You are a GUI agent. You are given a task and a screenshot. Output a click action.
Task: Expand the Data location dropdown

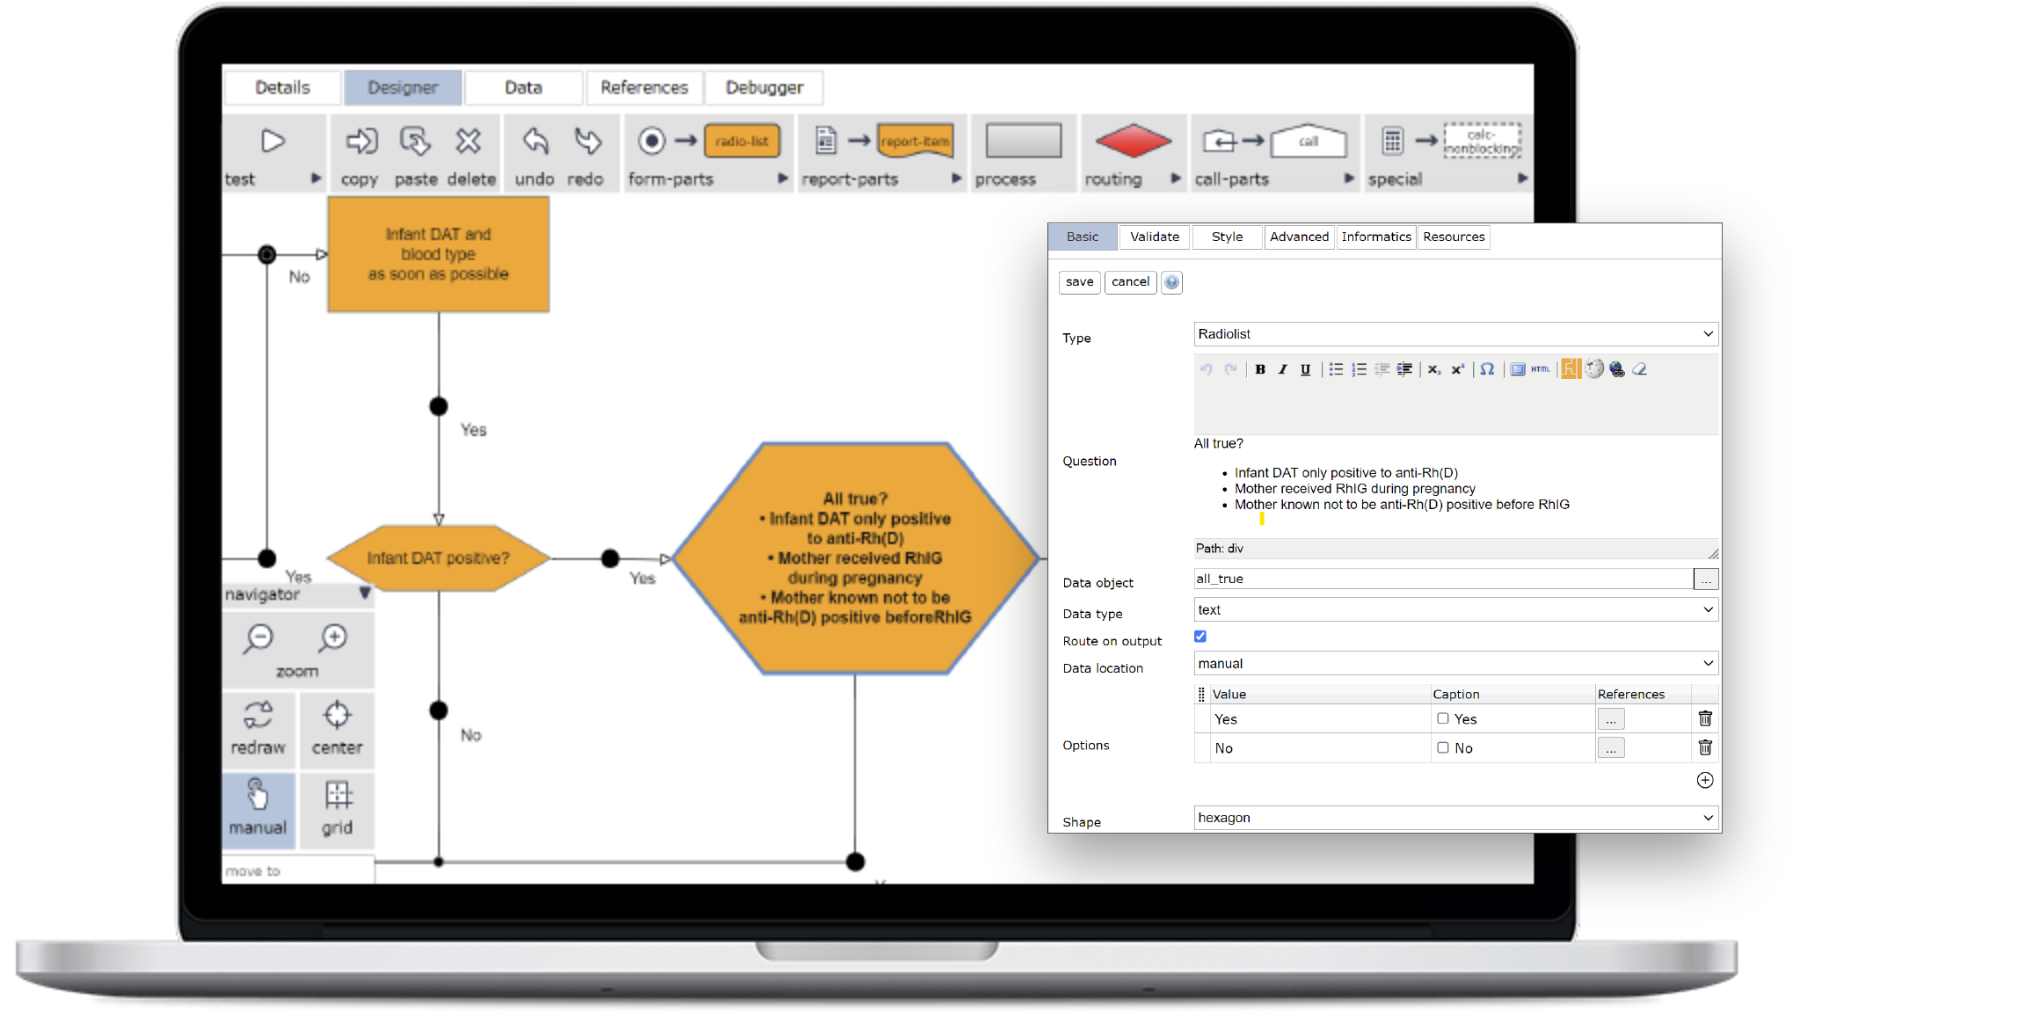click(1455, 663)
